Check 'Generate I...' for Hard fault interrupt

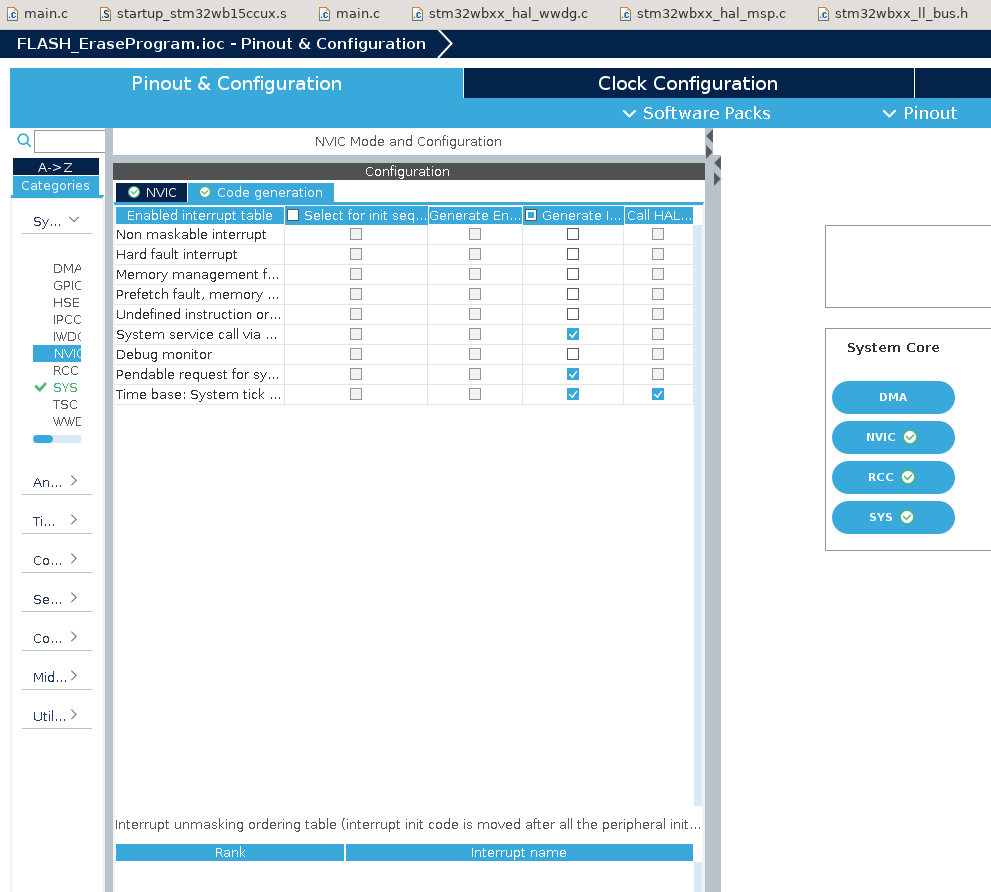[x=573, y=254]
